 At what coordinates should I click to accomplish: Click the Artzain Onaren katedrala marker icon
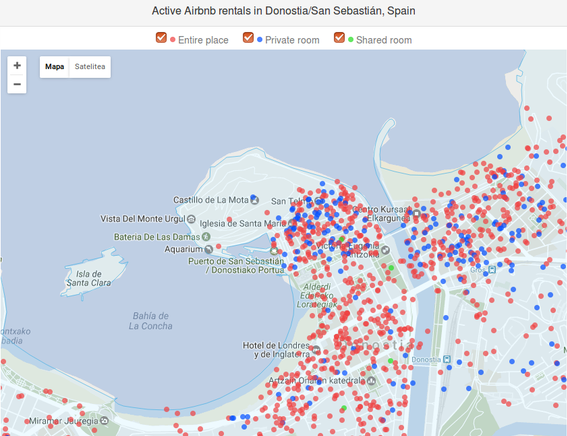click(371, 380)
